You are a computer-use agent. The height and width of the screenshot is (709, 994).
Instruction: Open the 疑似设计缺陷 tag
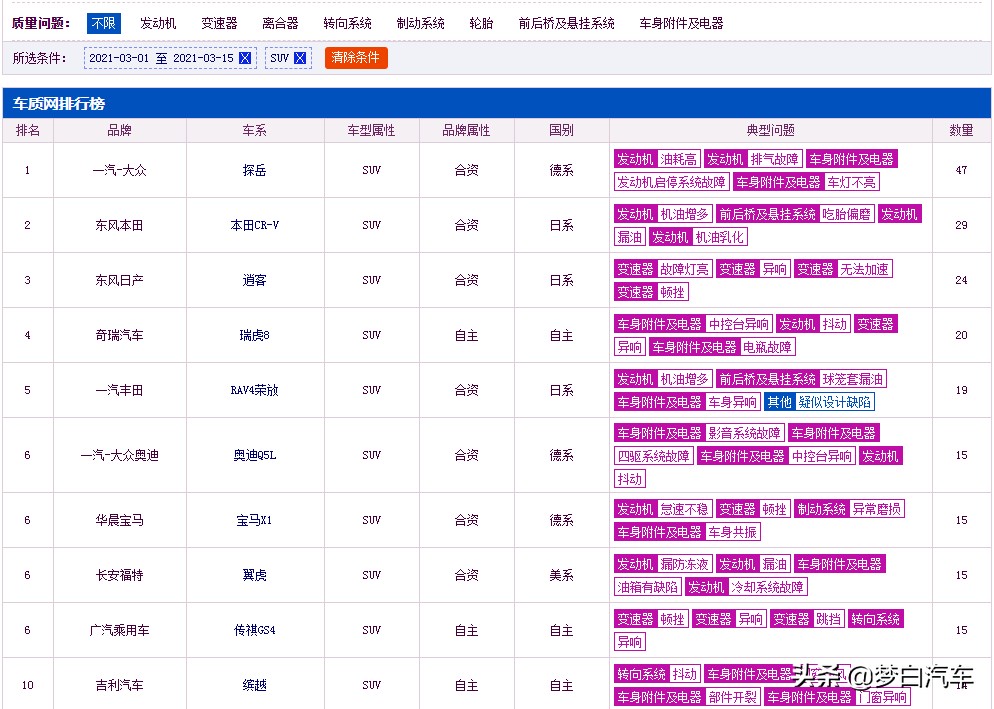coord(835,402)
